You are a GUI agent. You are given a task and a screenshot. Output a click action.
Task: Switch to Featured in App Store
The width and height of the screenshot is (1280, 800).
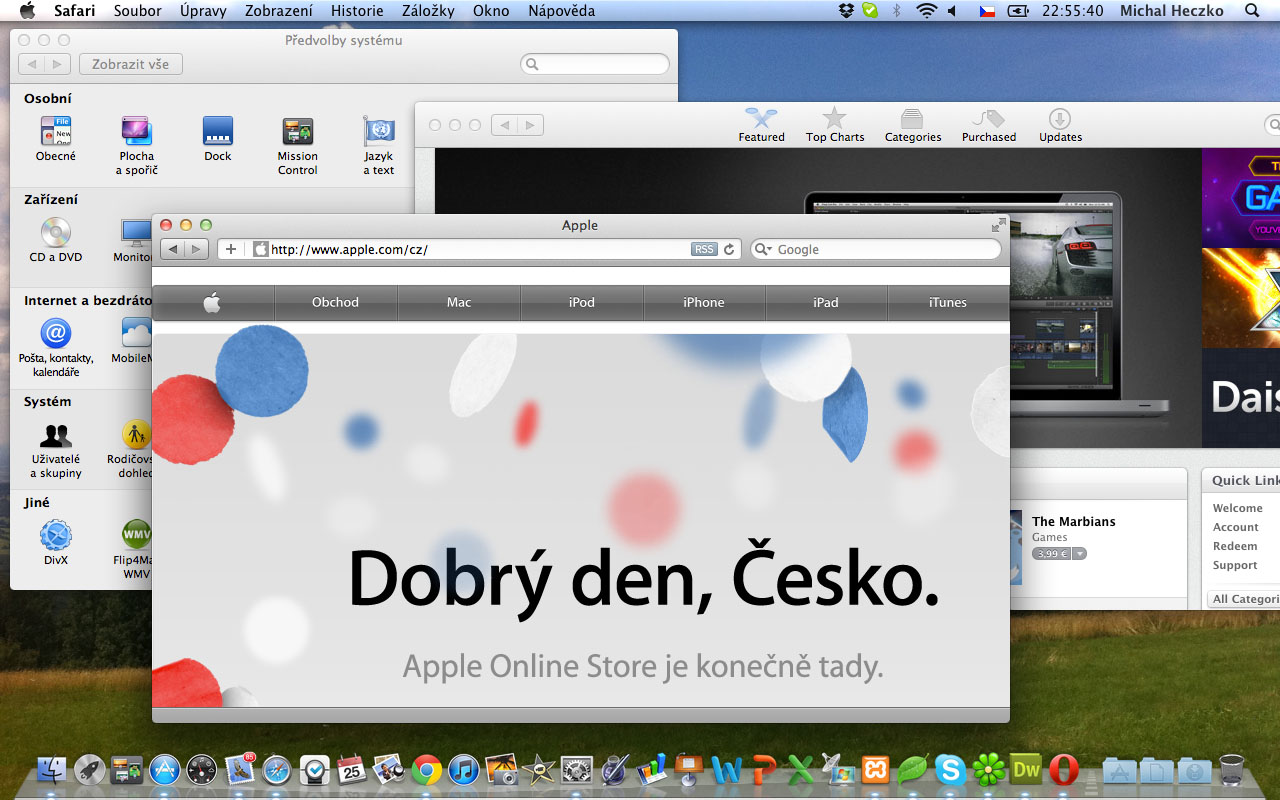pyautogui.click(x=762, y=125)
